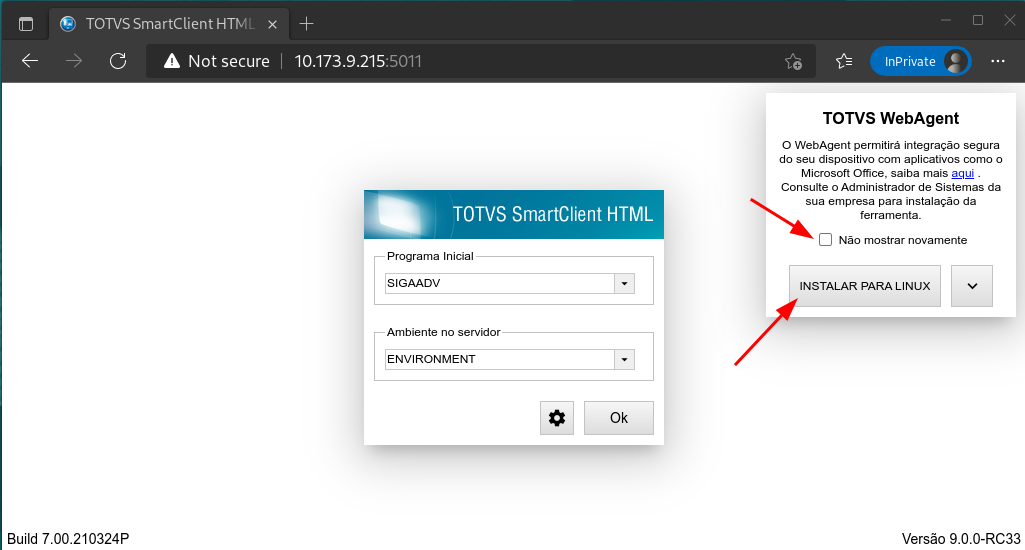Screen dimensions: 1025x550
Task: Click the address bar URL
Action: pos(358,61)
